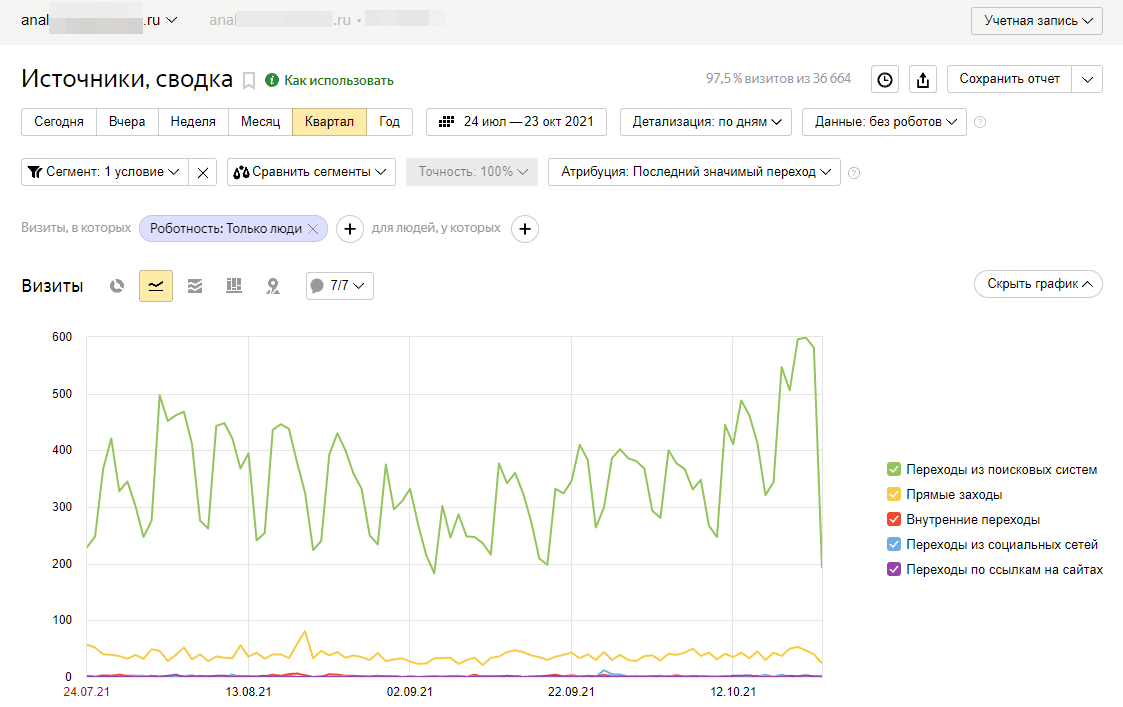1123x707 pixels.
Task: Uncheck 'Переходы из социальных сетей' series
Action: 894,545
